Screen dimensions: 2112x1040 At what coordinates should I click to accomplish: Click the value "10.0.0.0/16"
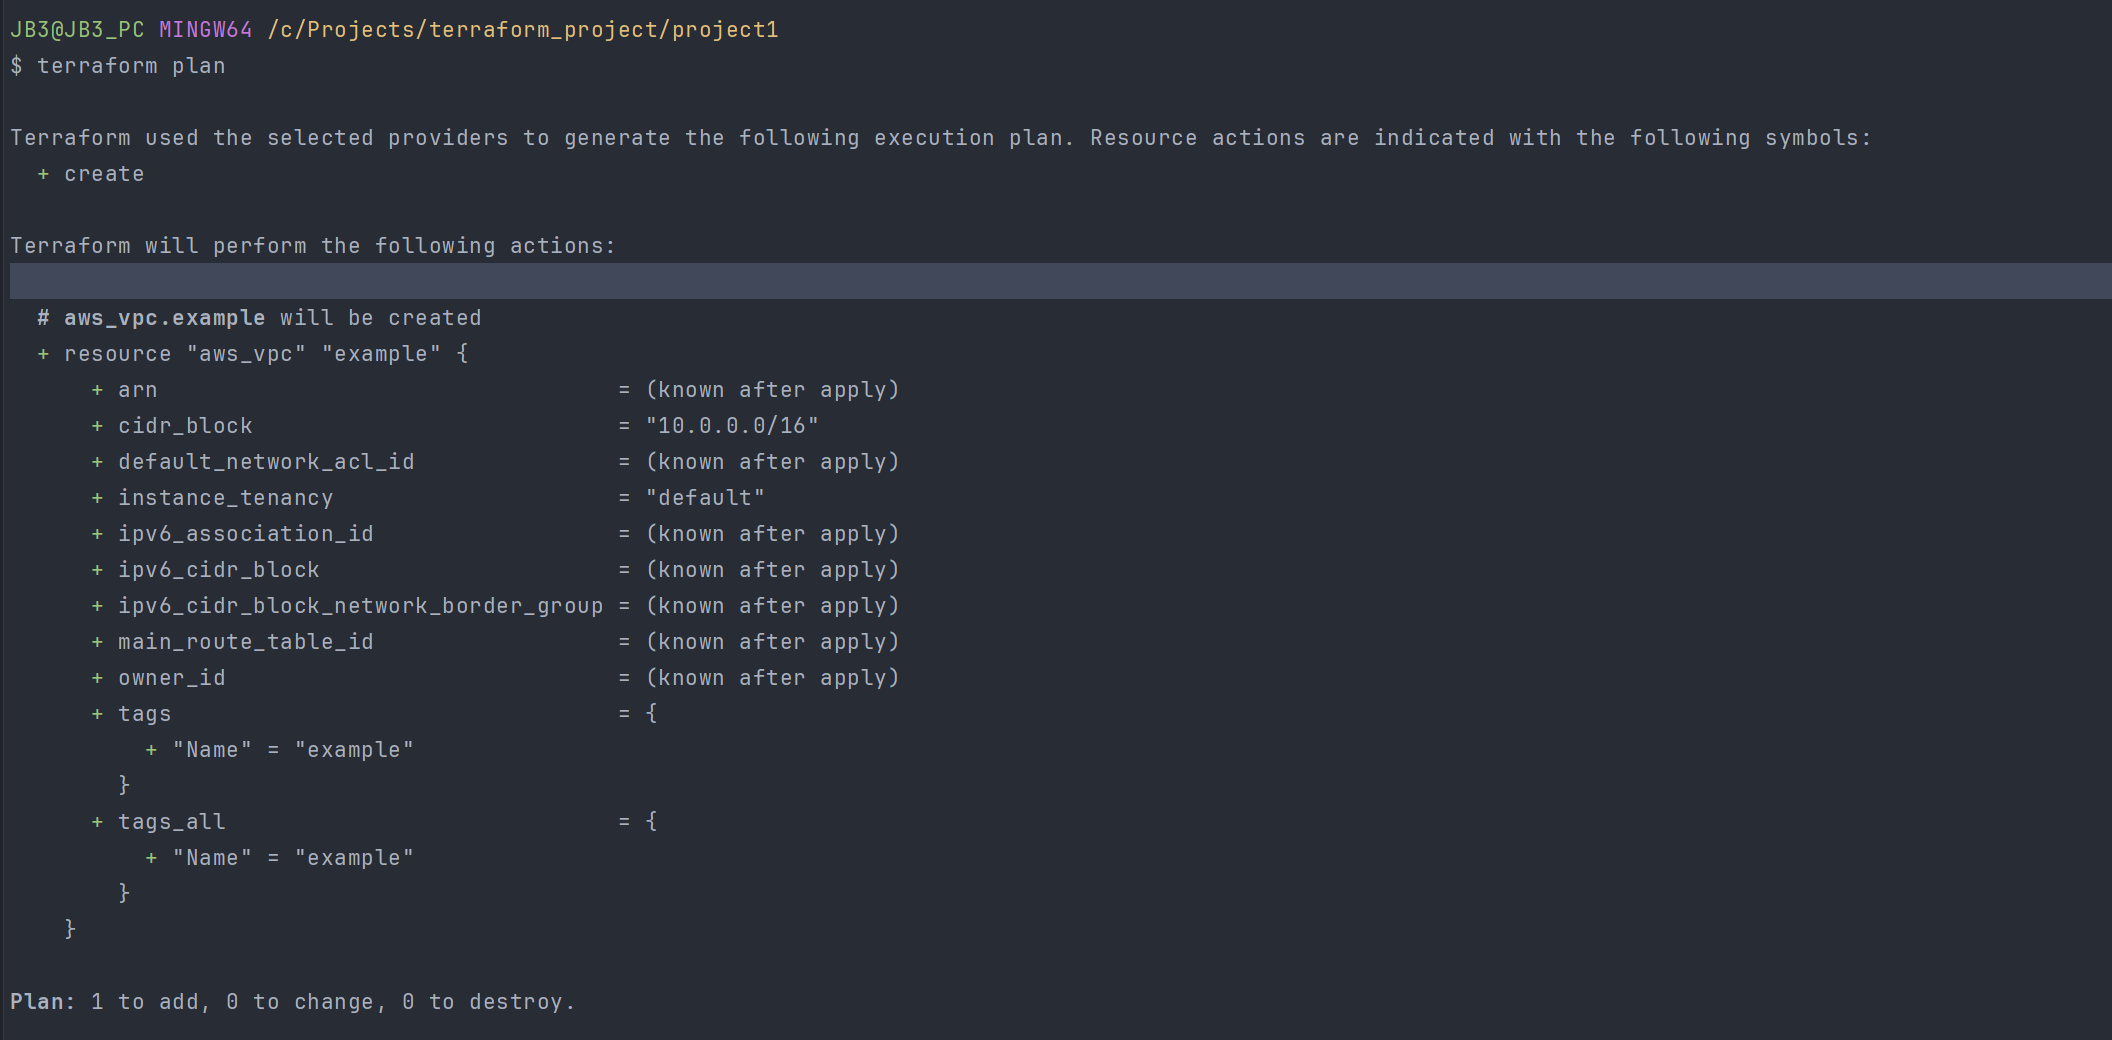tap(732, 426)
